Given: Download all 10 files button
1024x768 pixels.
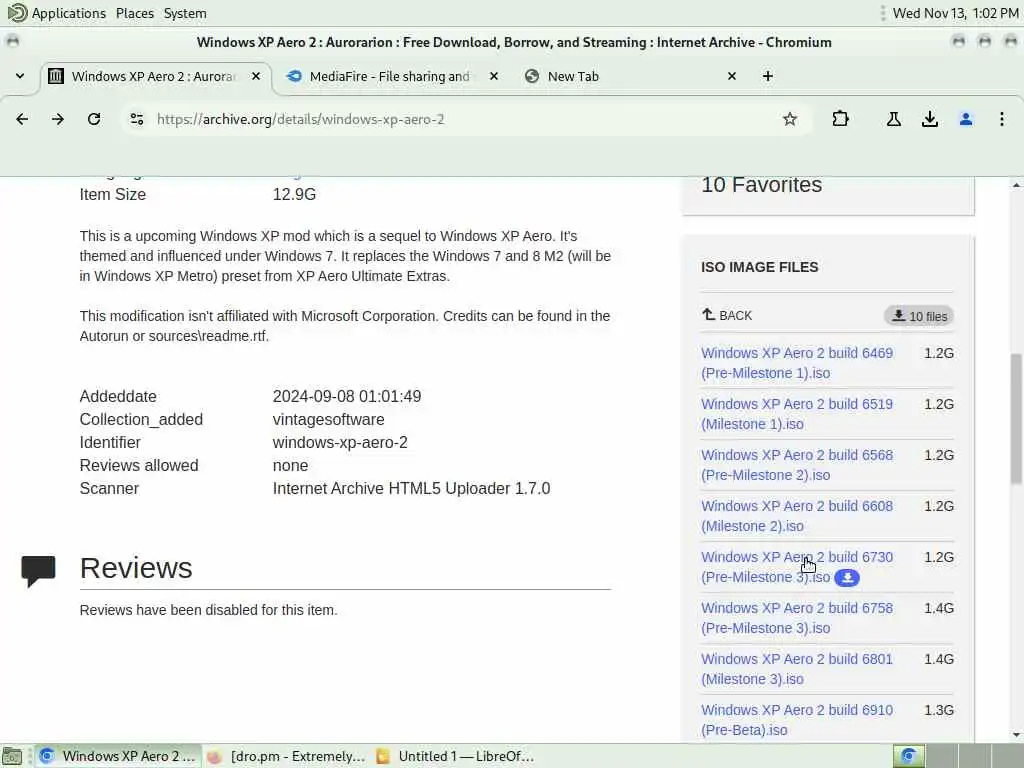Looking at the screenshot, I should point(919,316).
